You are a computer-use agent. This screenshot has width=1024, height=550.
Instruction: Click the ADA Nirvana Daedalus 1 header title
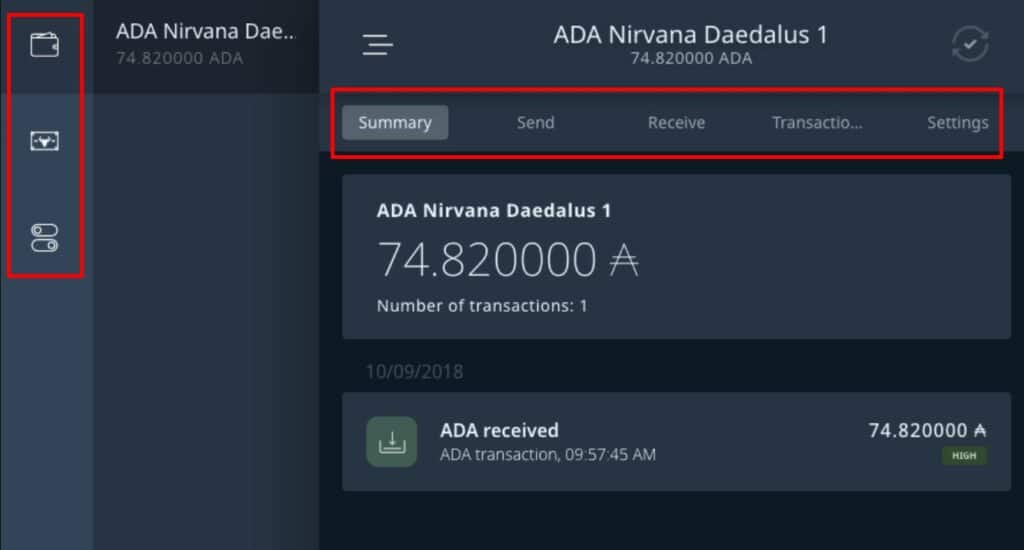pos(690,35)
